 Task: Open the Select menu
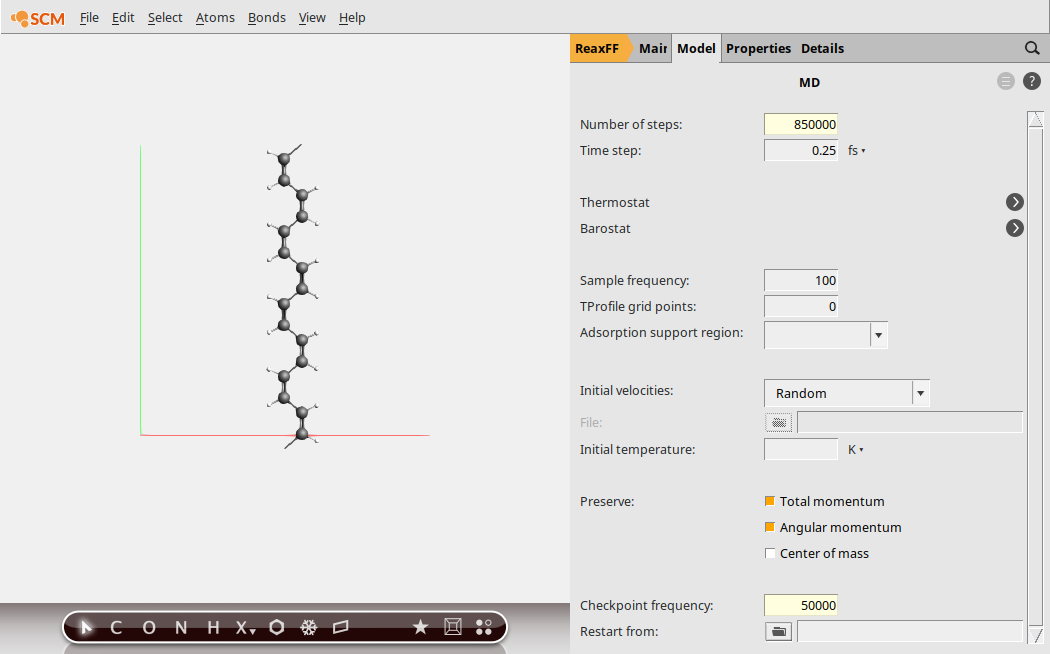pos(165,18)
